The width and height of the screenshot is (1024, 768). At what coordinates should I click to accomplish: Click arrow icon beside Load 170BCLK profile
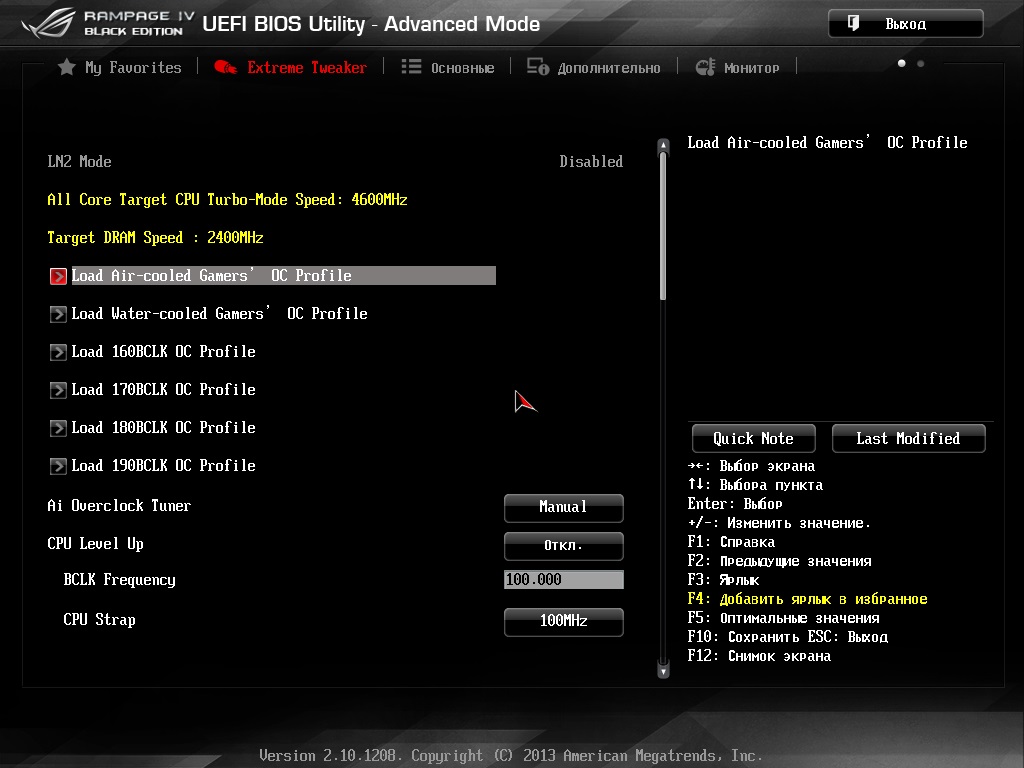[x=58, y=390]
